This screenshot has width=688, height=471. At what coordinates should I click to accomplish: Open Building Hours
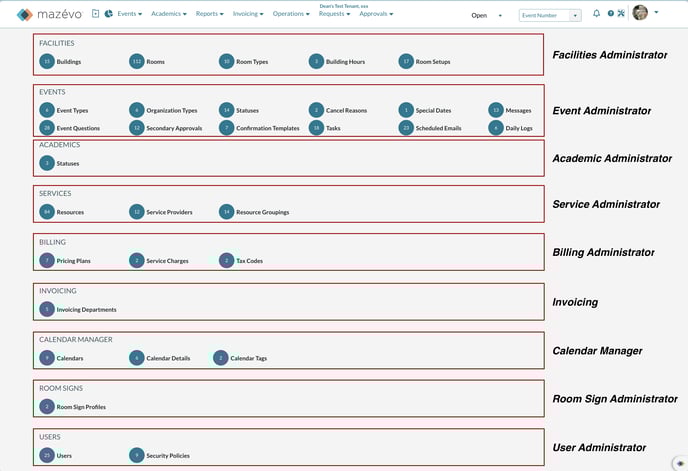point(345,62)
